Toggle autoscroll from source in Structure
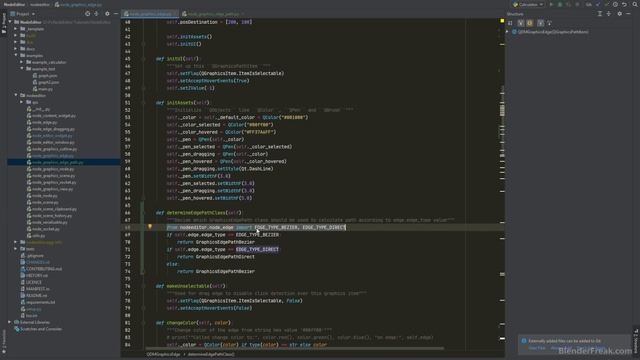Screen dimensions: 640x360 click(549, 23)
